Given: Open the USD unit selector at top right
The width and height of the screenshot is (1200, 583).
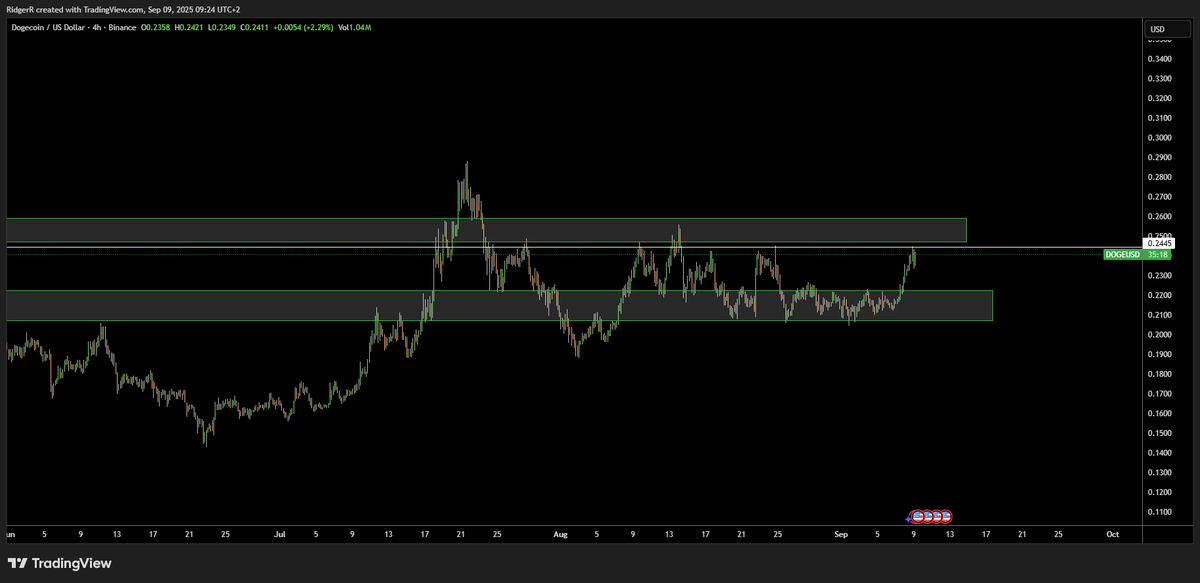Looking at the screenshot, I should pyautogui.click(x=1166, y=29).
